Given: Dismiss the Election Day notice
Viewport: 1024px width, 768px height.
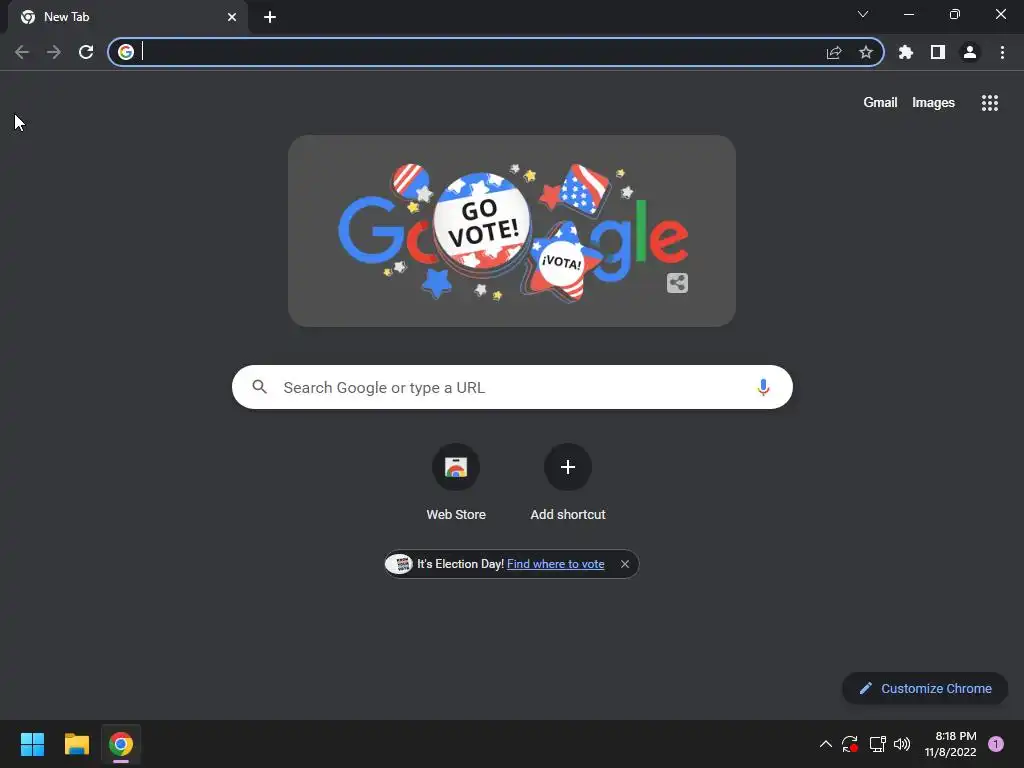Looking at the screenshot, I should 625,564.
